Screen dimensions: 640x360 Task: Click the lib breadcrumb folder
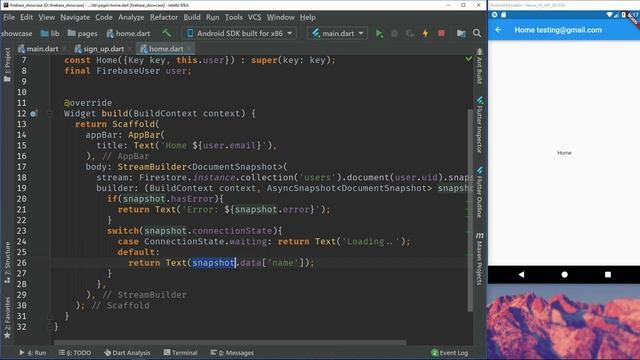50,33
